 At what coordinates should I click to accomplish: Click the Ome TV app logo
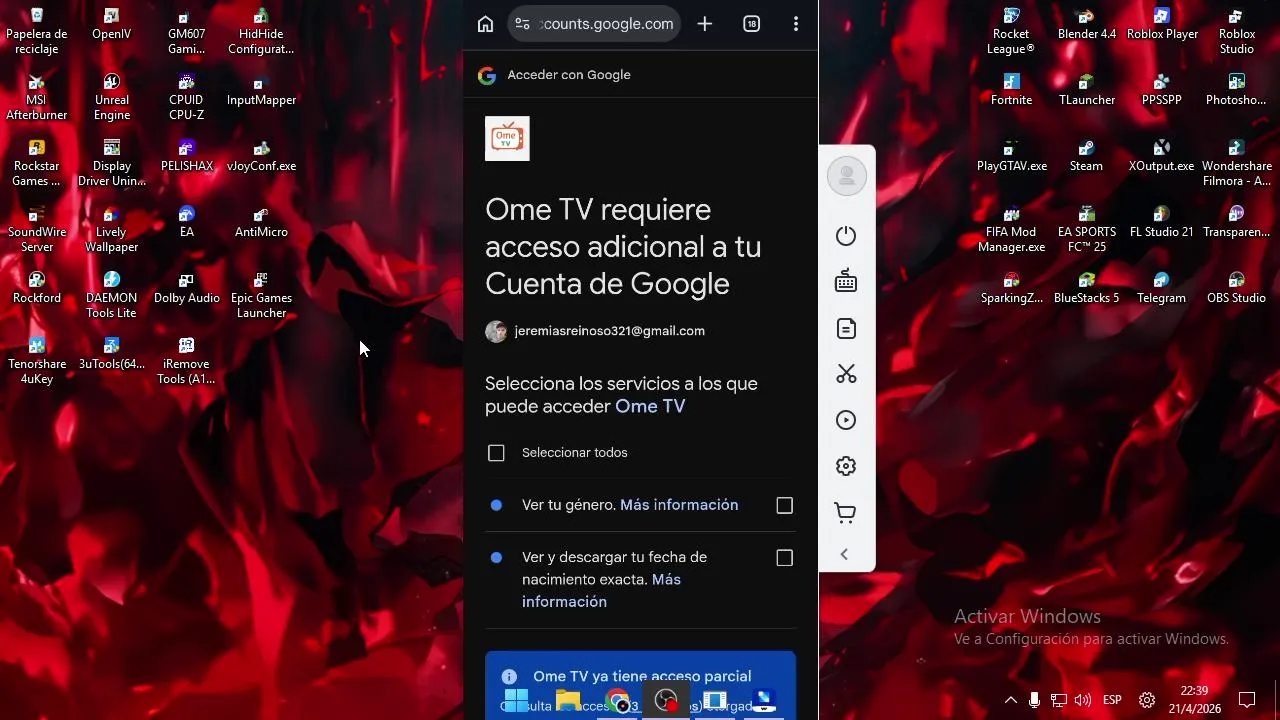[507, 138]
